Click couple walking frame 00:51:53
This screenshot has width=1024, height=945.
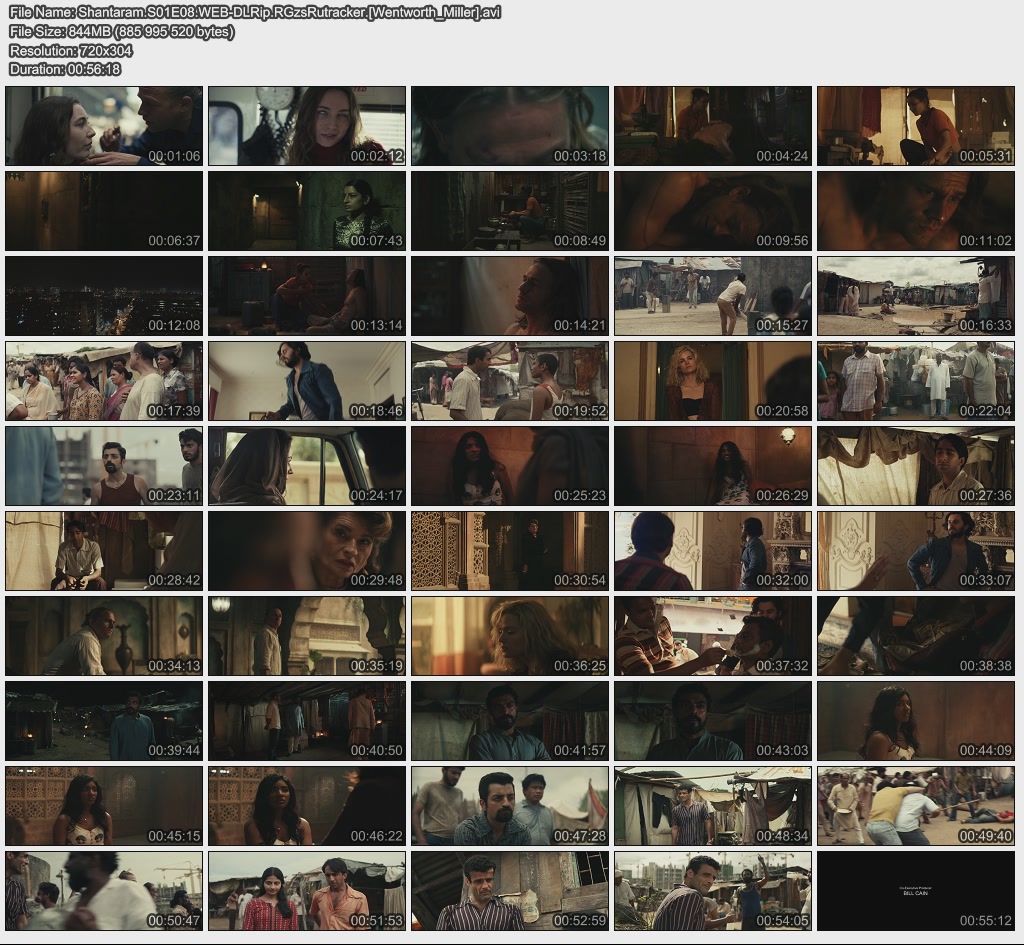307,891
